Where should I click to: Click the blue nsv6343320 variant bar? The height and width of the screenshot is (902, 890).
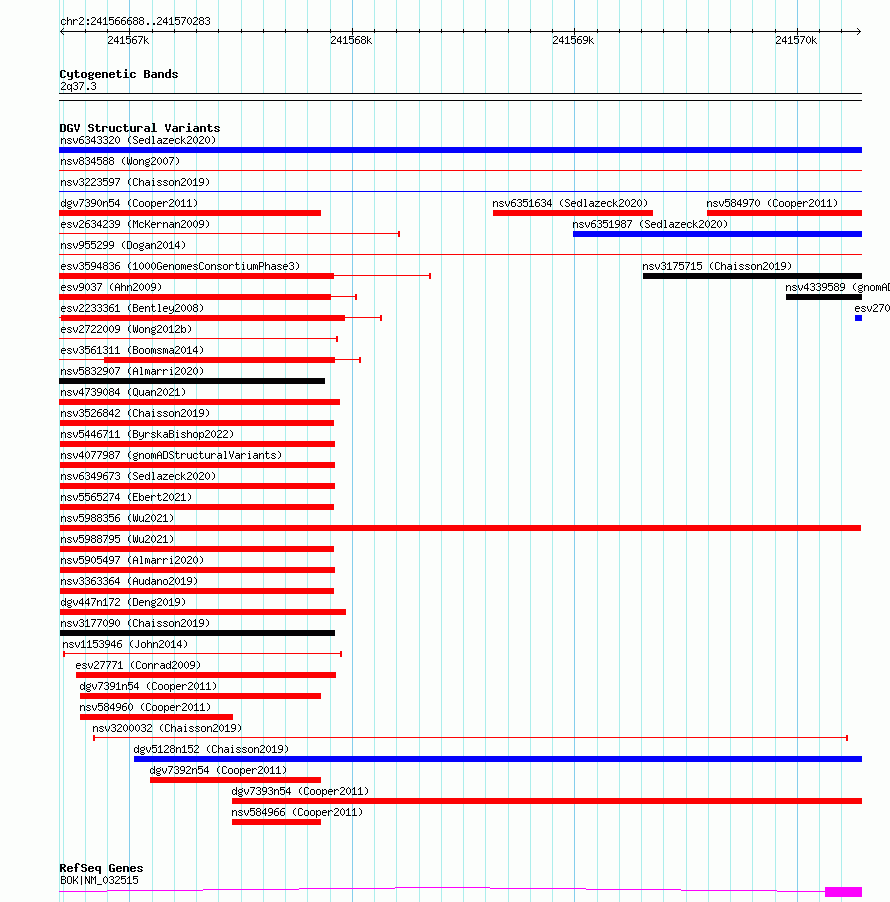(460, 150)
